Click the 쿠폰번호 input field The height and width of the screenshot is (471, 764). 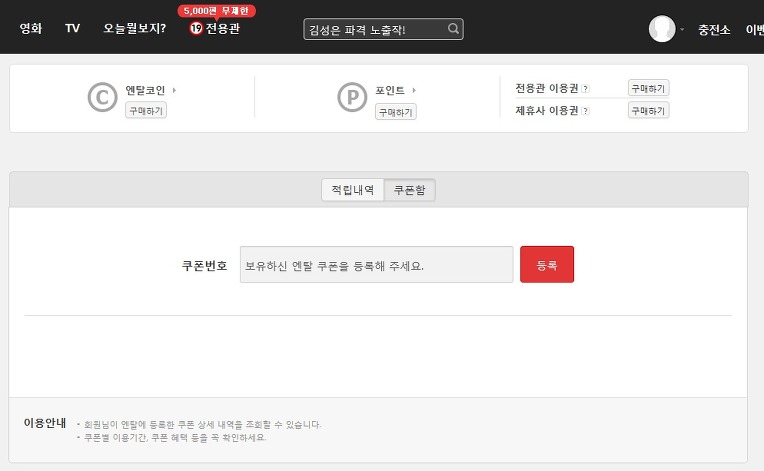[377, 264]
